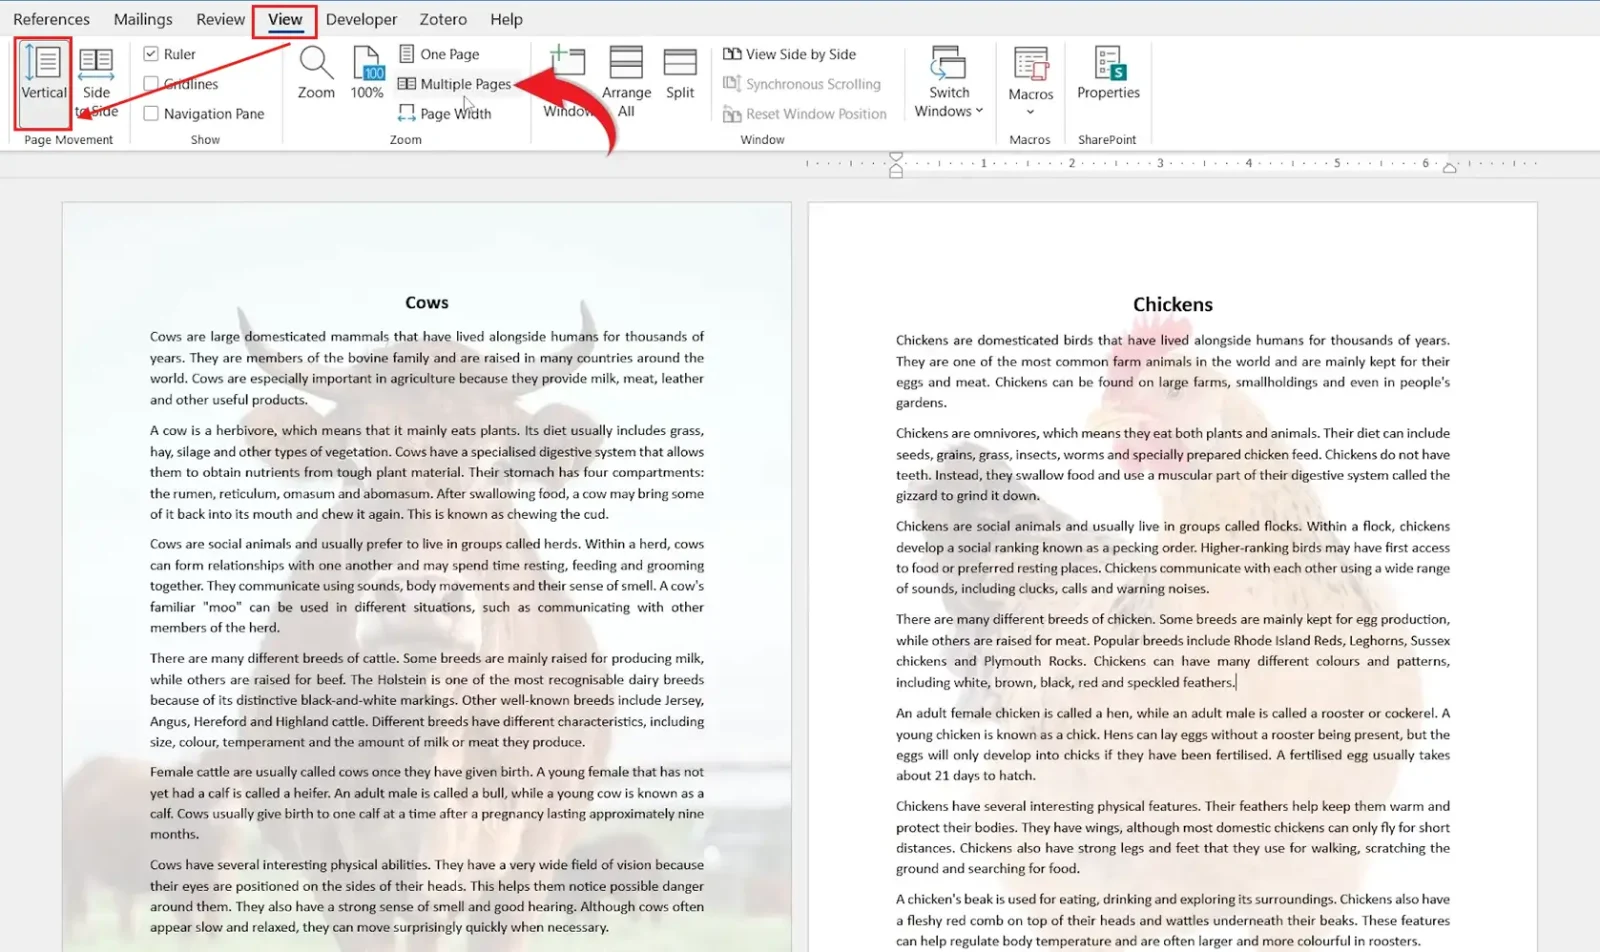Viewport: 1600px width, 952px height.
Task: Switch to Side to Side page movement
Action: (x=96, y=82)
